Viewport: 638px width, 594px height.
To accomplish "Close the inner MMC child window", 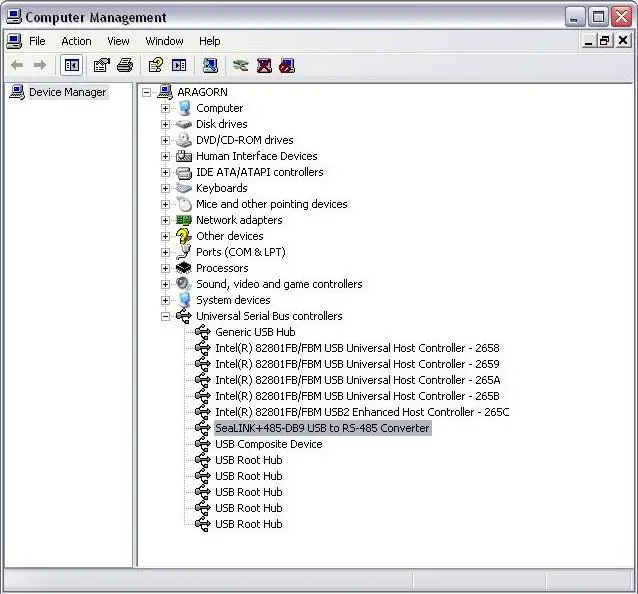I will 623,41.
